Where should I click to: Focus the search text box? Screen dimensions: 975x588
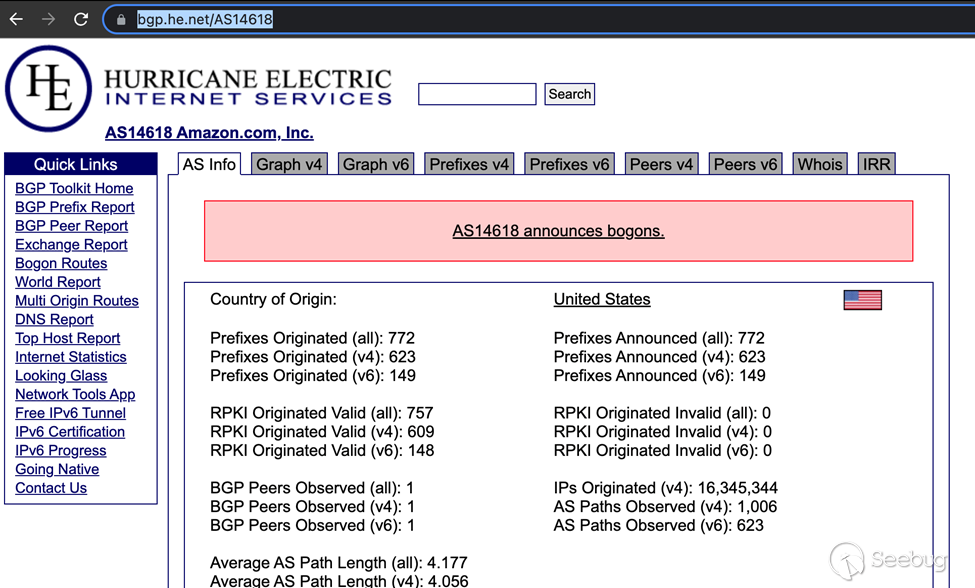pyautogui.click(x=477, y=94)
